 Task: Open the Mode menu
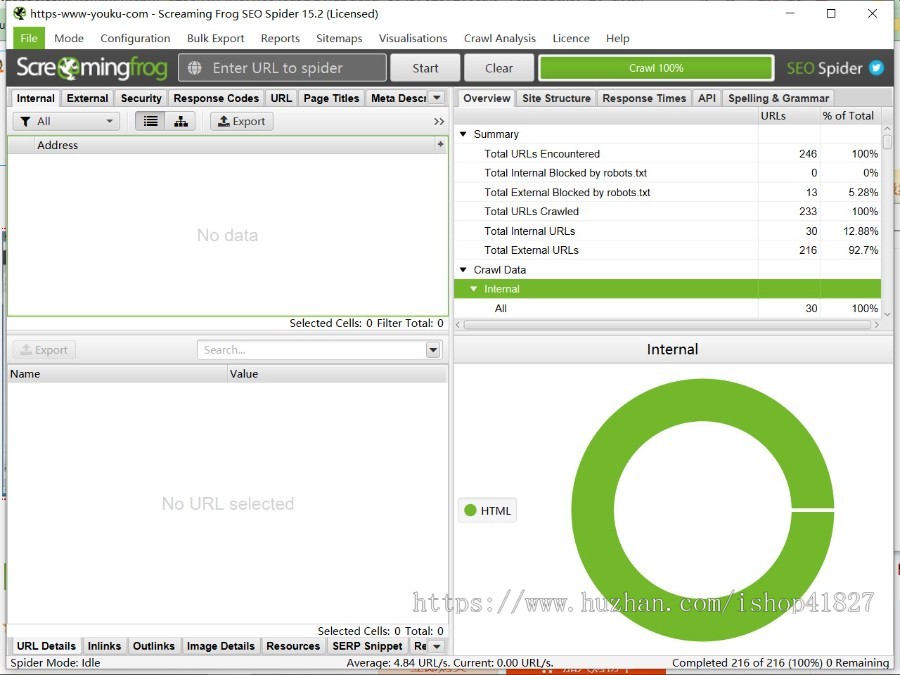(x=69, y=38)
